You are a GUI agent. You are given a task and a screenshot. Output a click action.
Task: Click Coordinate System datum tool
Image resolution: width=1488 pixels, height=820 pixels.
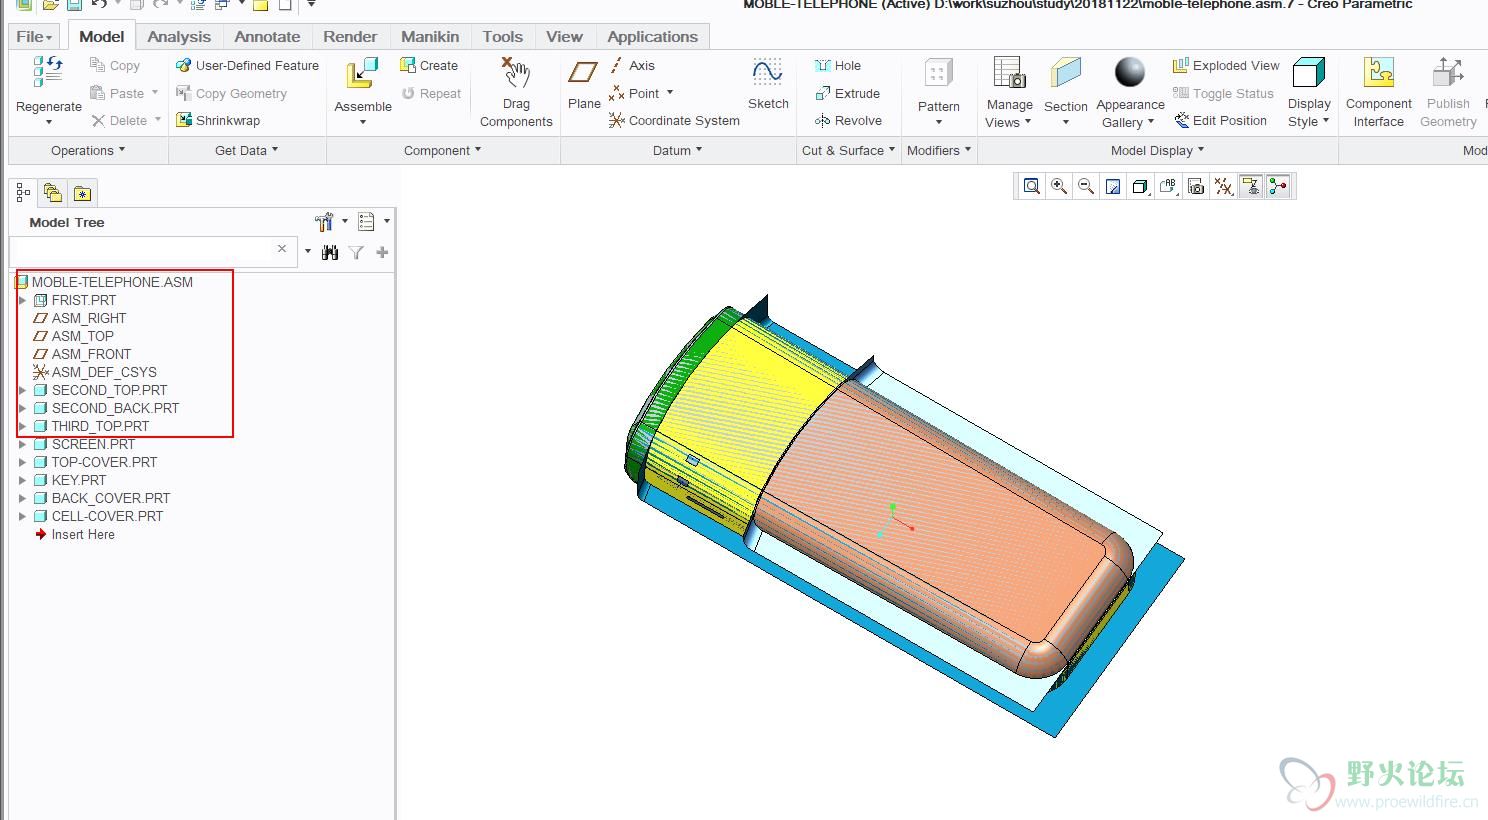pyautogui.click(x=674, y=120)
